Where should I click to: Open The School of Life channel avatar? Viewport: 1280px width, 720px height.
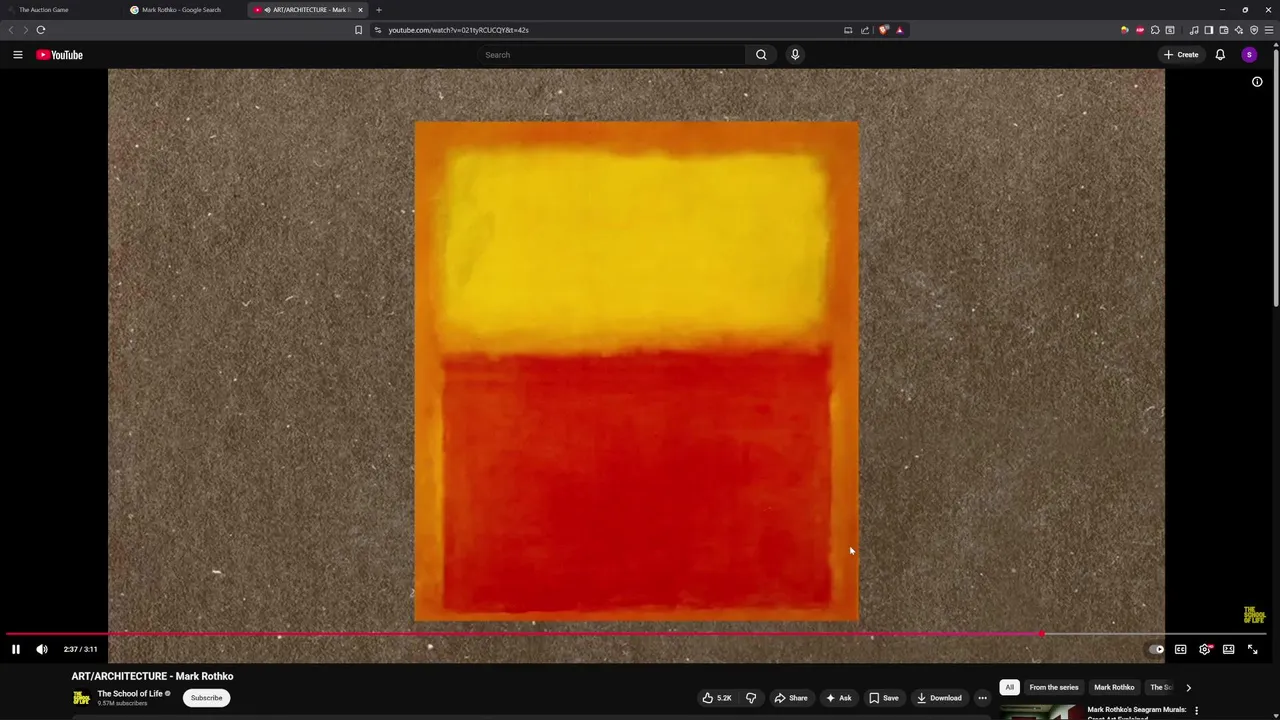point(81,698)
